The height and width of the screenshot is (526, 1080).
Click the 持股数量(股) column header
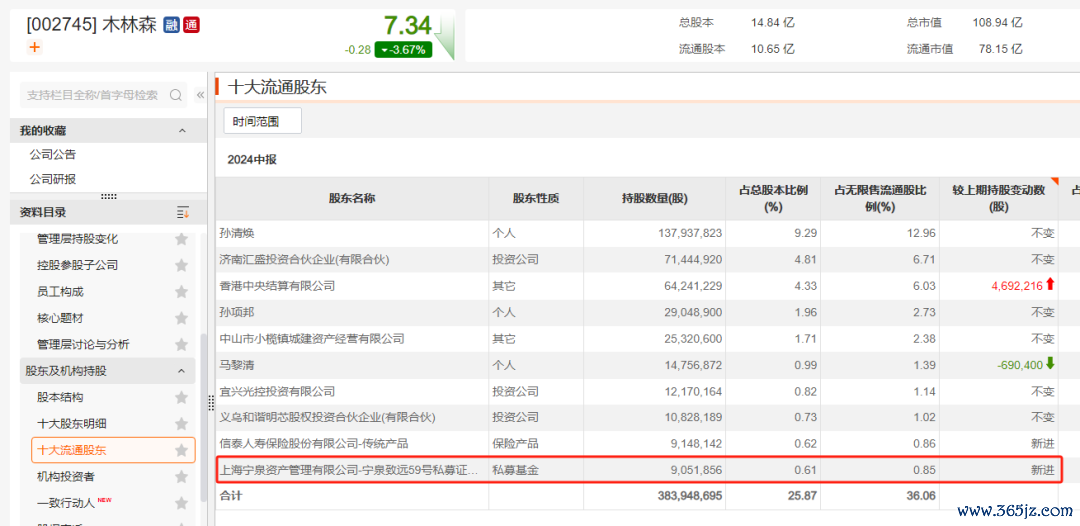point(654,198)
